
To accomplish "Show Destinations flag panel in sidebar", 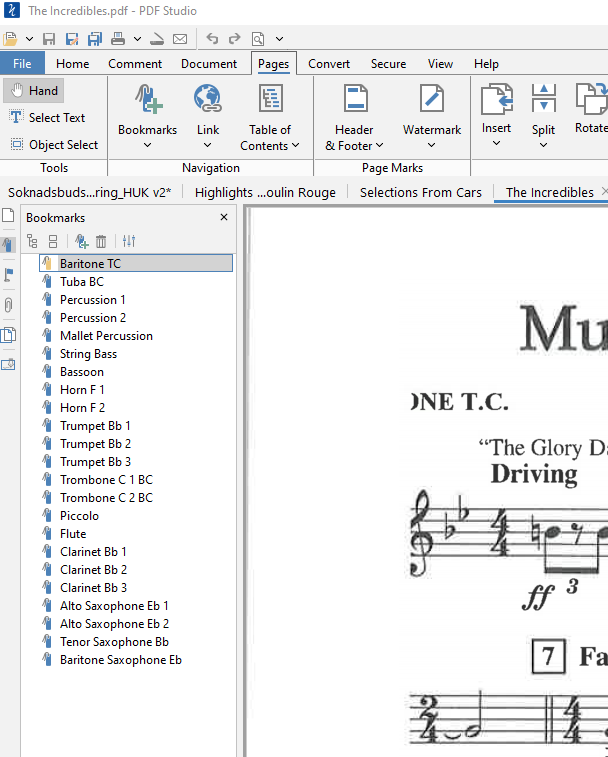I will pyautogui.click(x=8, y=275).
